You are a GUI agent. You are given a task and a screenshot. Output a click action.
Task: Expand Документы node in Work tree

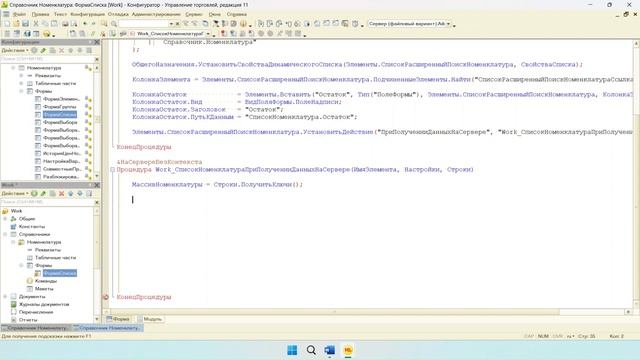(5, 296)
